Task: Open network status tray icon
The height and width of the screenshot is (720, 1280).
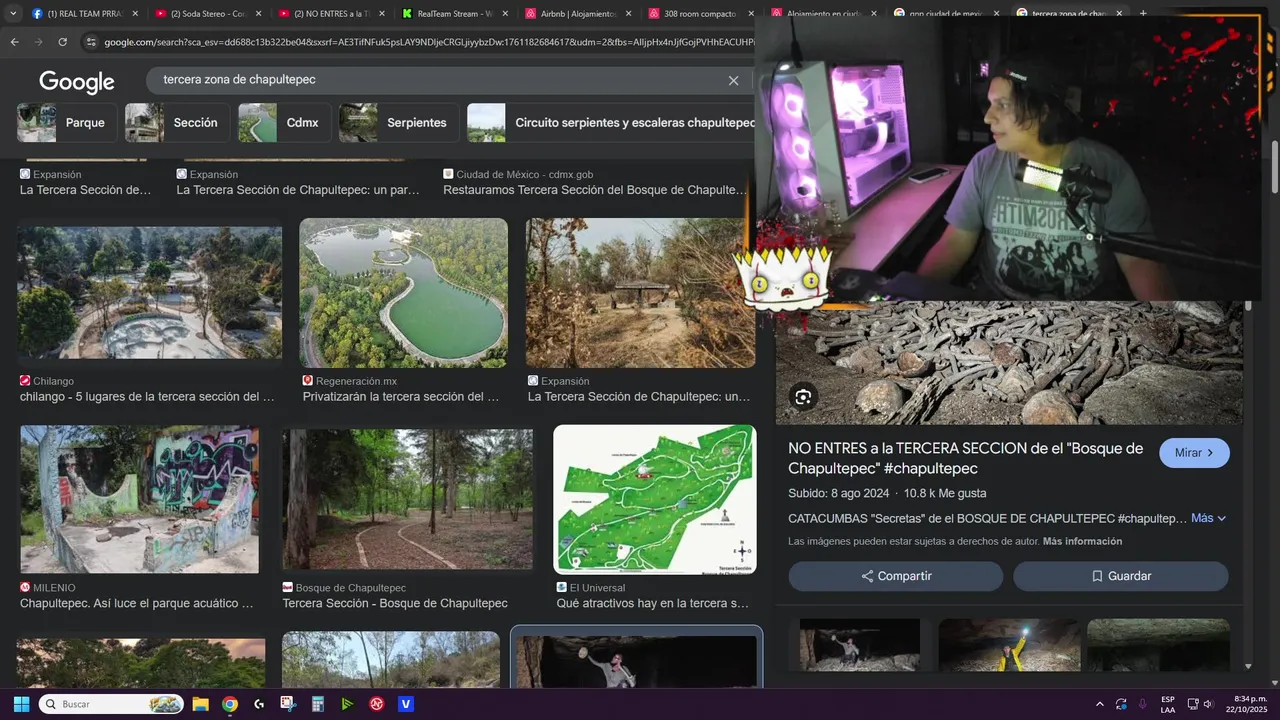Action: coord(1193,704)
